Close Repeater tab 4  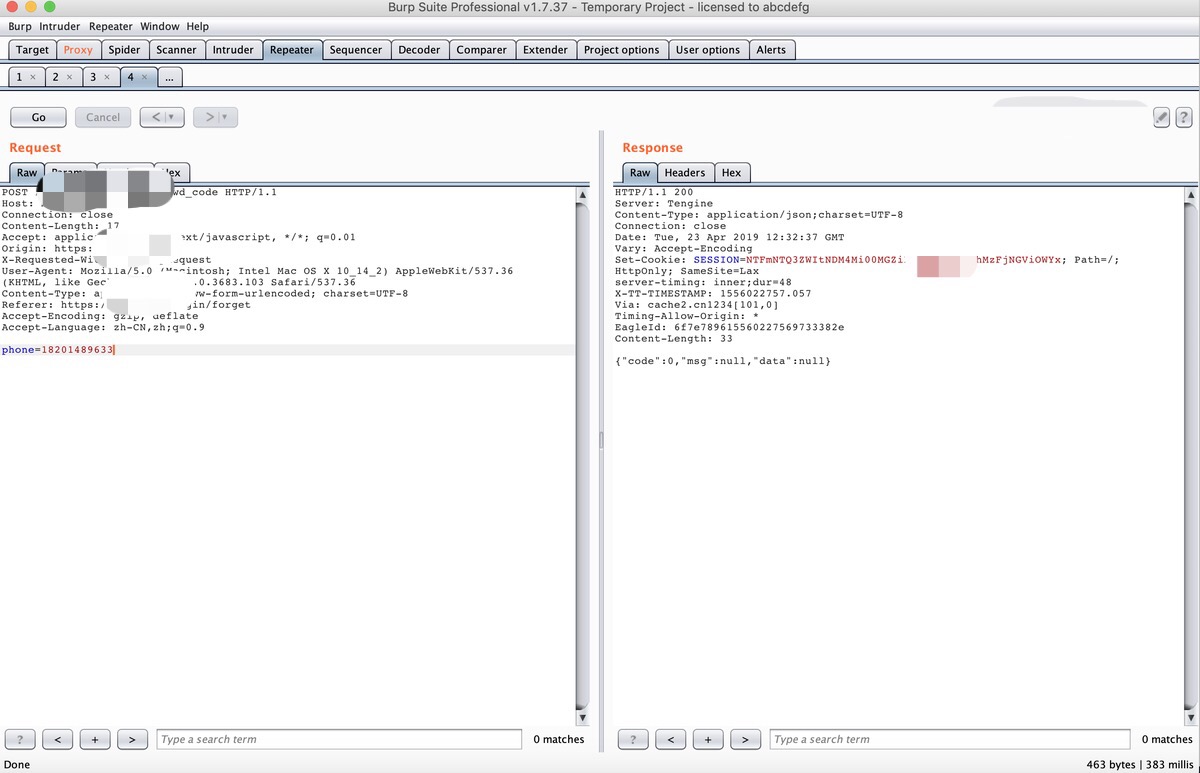tap(144, 77)
